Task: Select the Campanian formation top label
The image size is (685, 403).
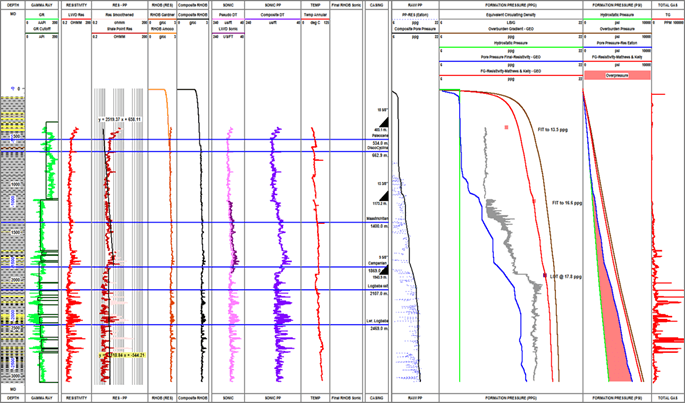Action: 377,263
